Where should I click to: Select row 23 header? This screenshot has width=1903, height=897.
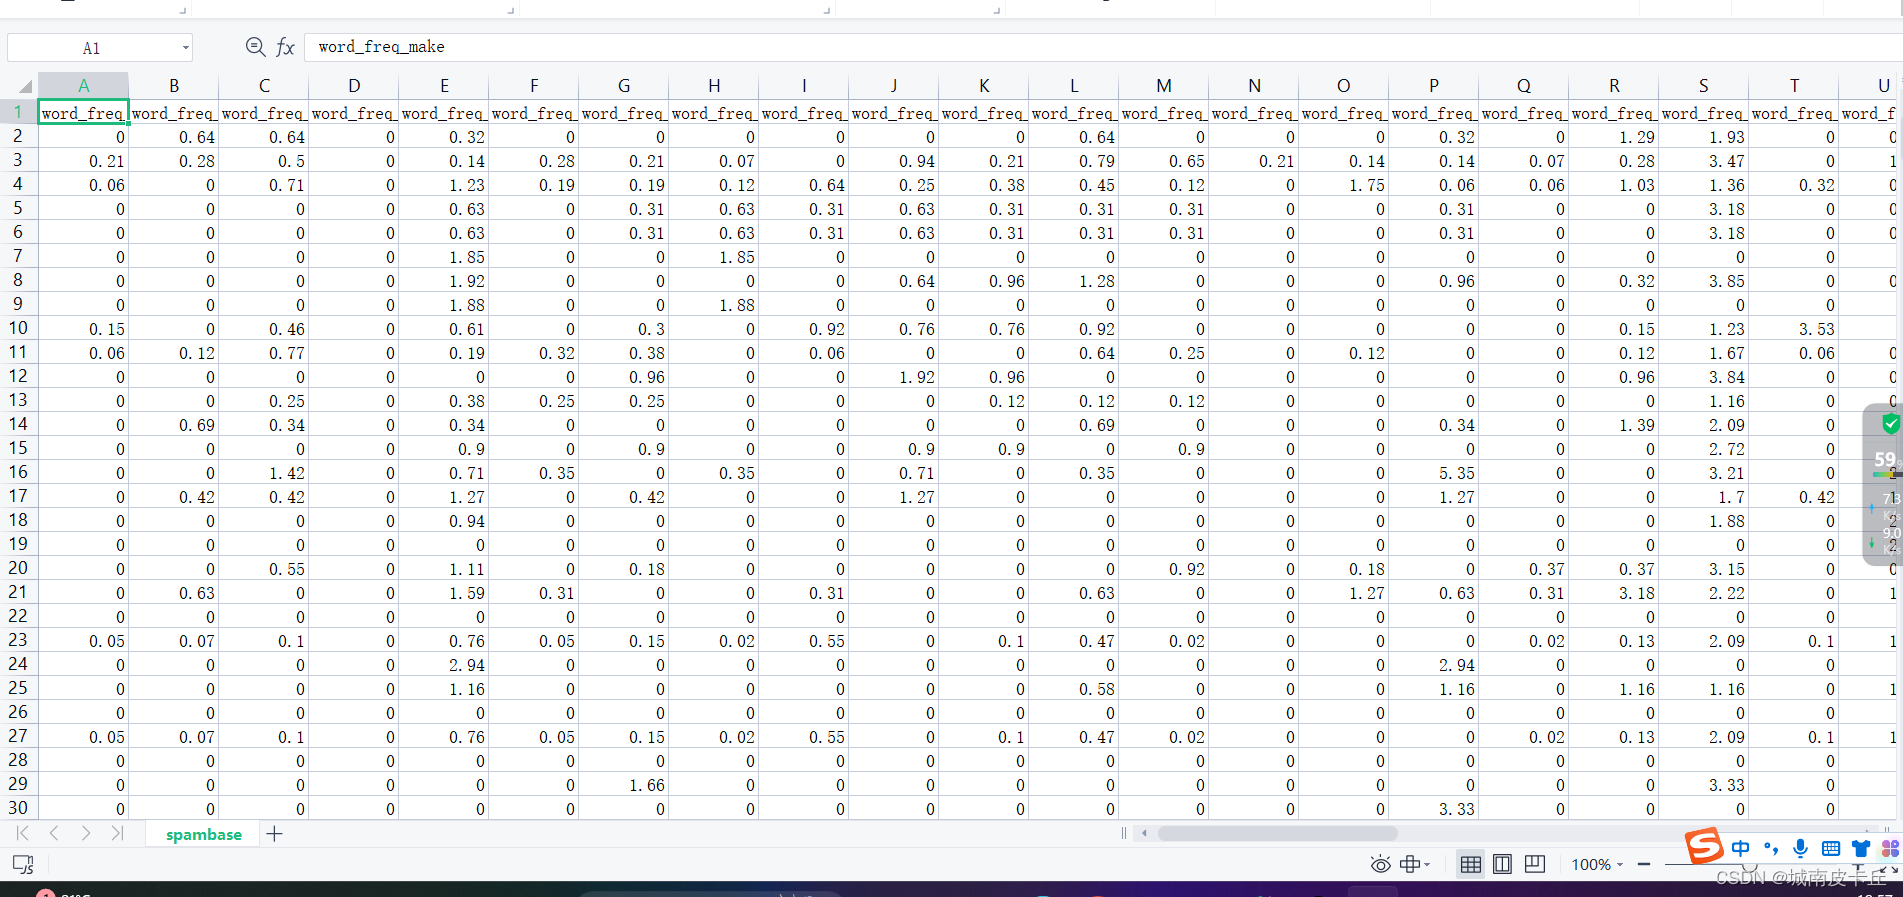(x=18, y=640)
